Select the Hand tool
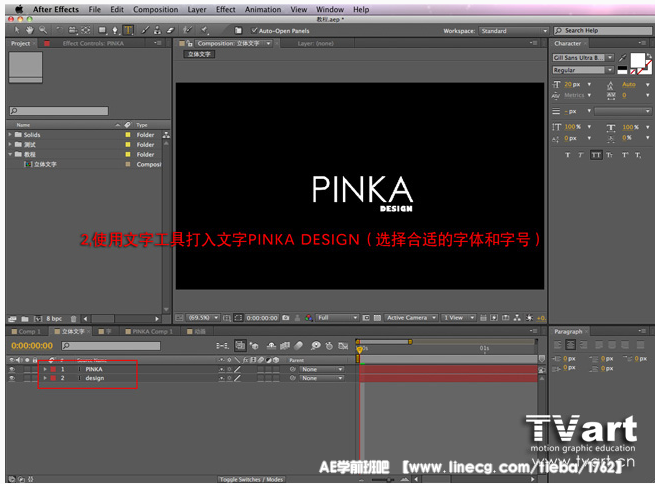 (29, 30)
